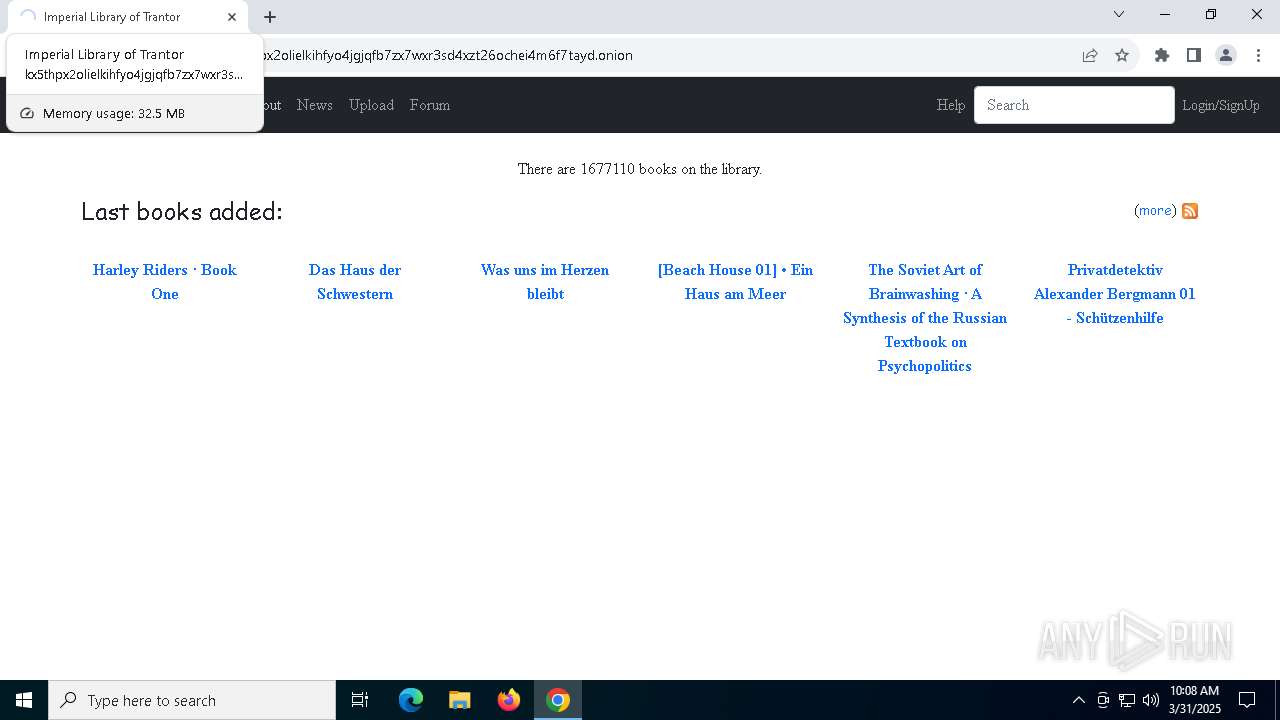The height and width of the screenshot is (720, 1280).
Task: Click the share page icon in address bar
Action: [x=1090, y=55]
